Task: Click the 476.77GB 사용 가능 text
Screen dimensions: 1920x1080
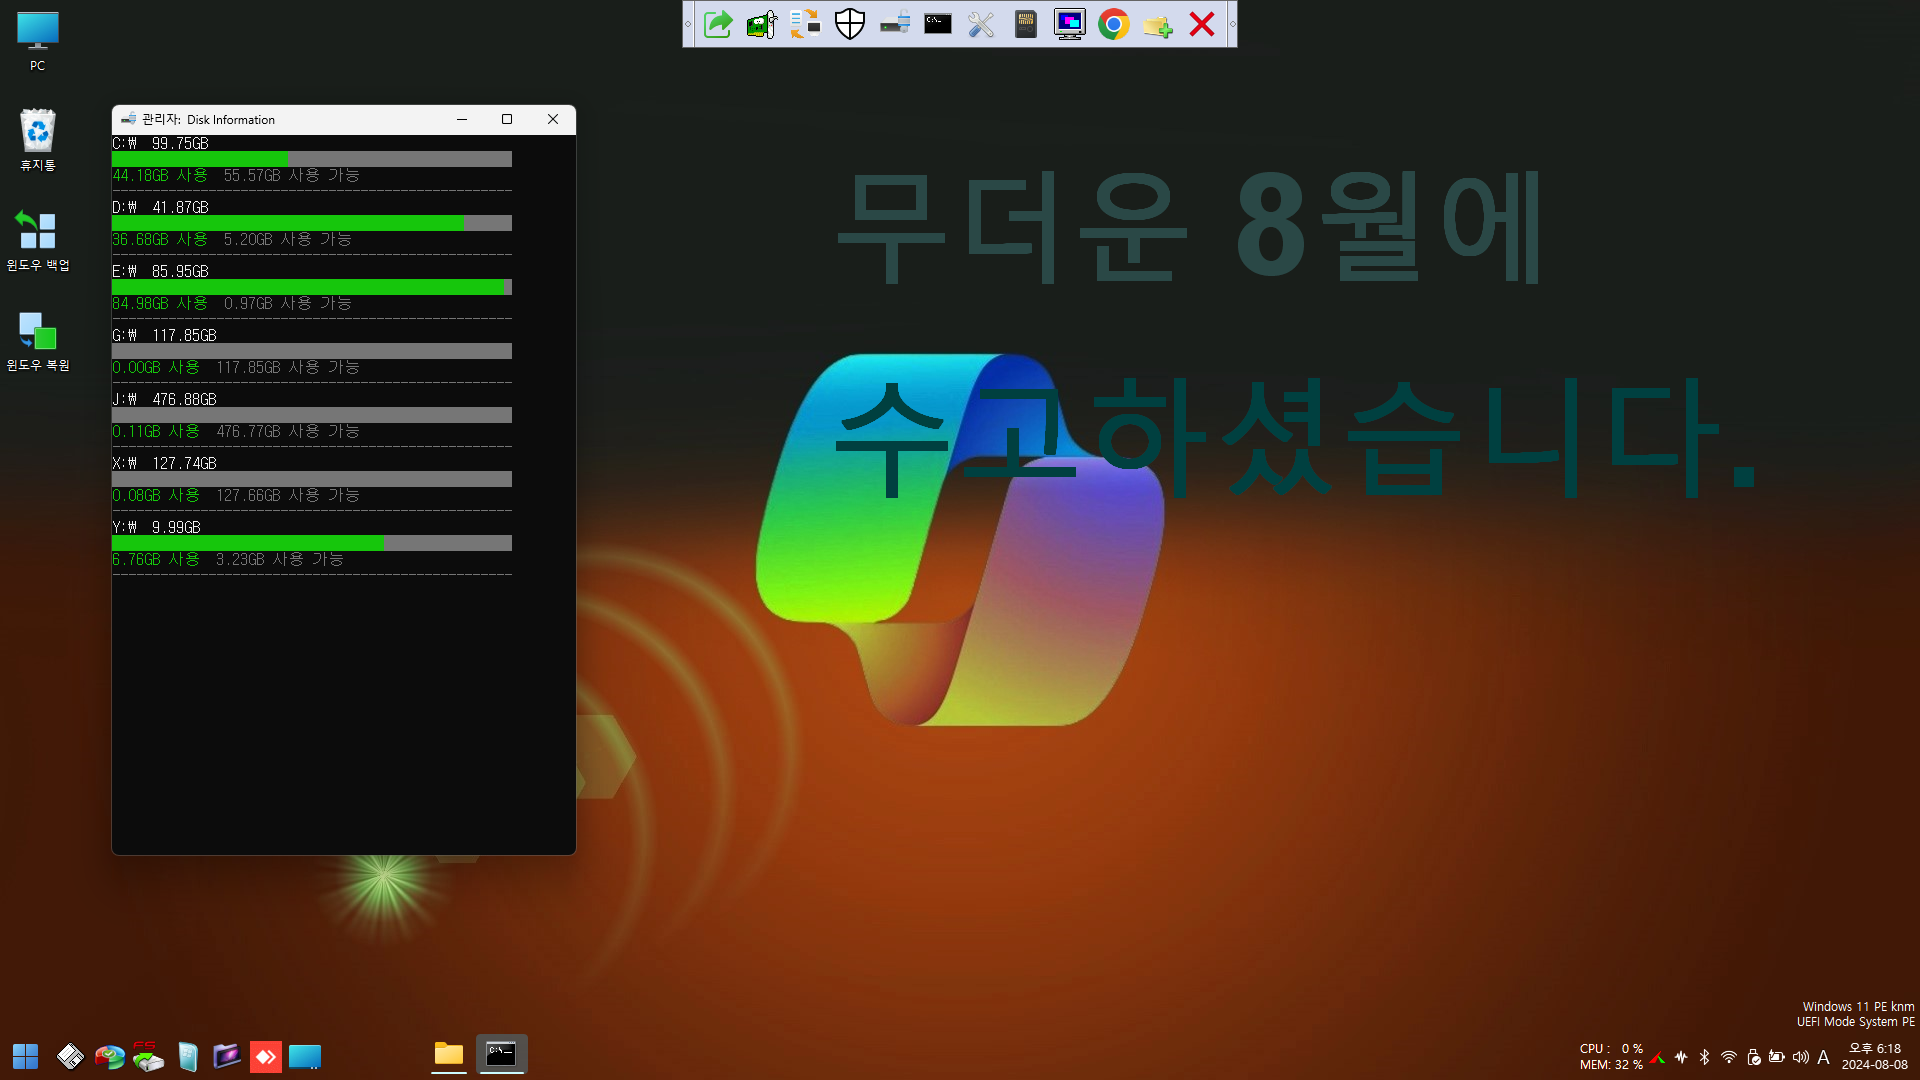Action: click(288, 431)
